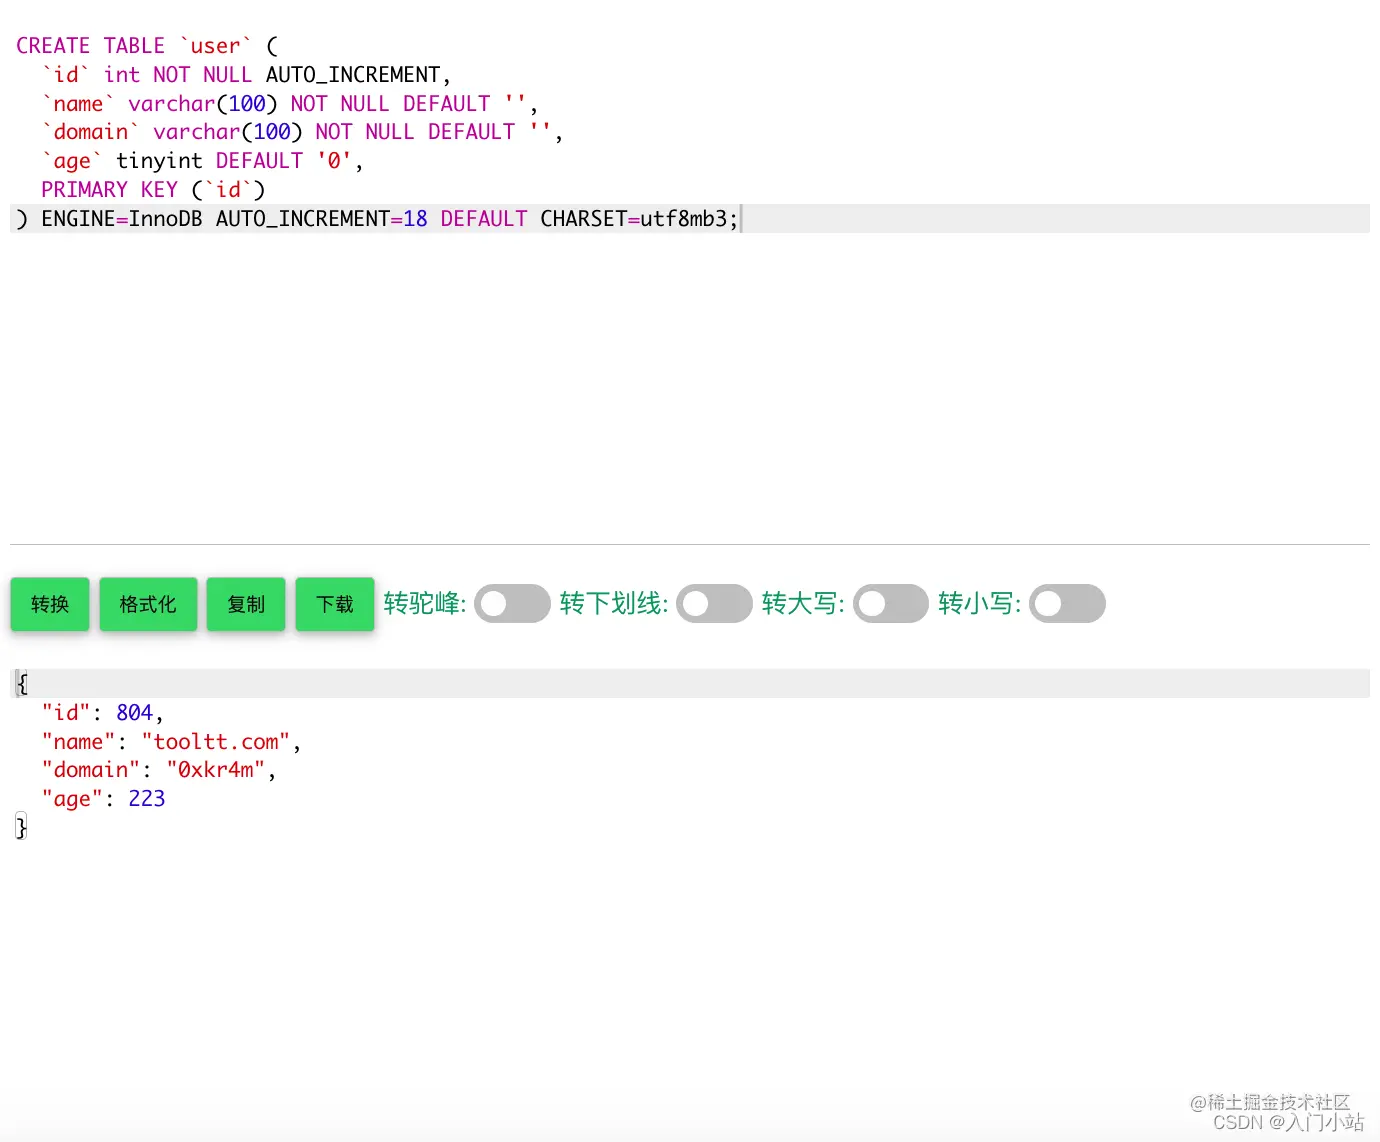1380x1142 pixels.
Task: Click the empty area of SQL input editor
Action: (690, 390)
